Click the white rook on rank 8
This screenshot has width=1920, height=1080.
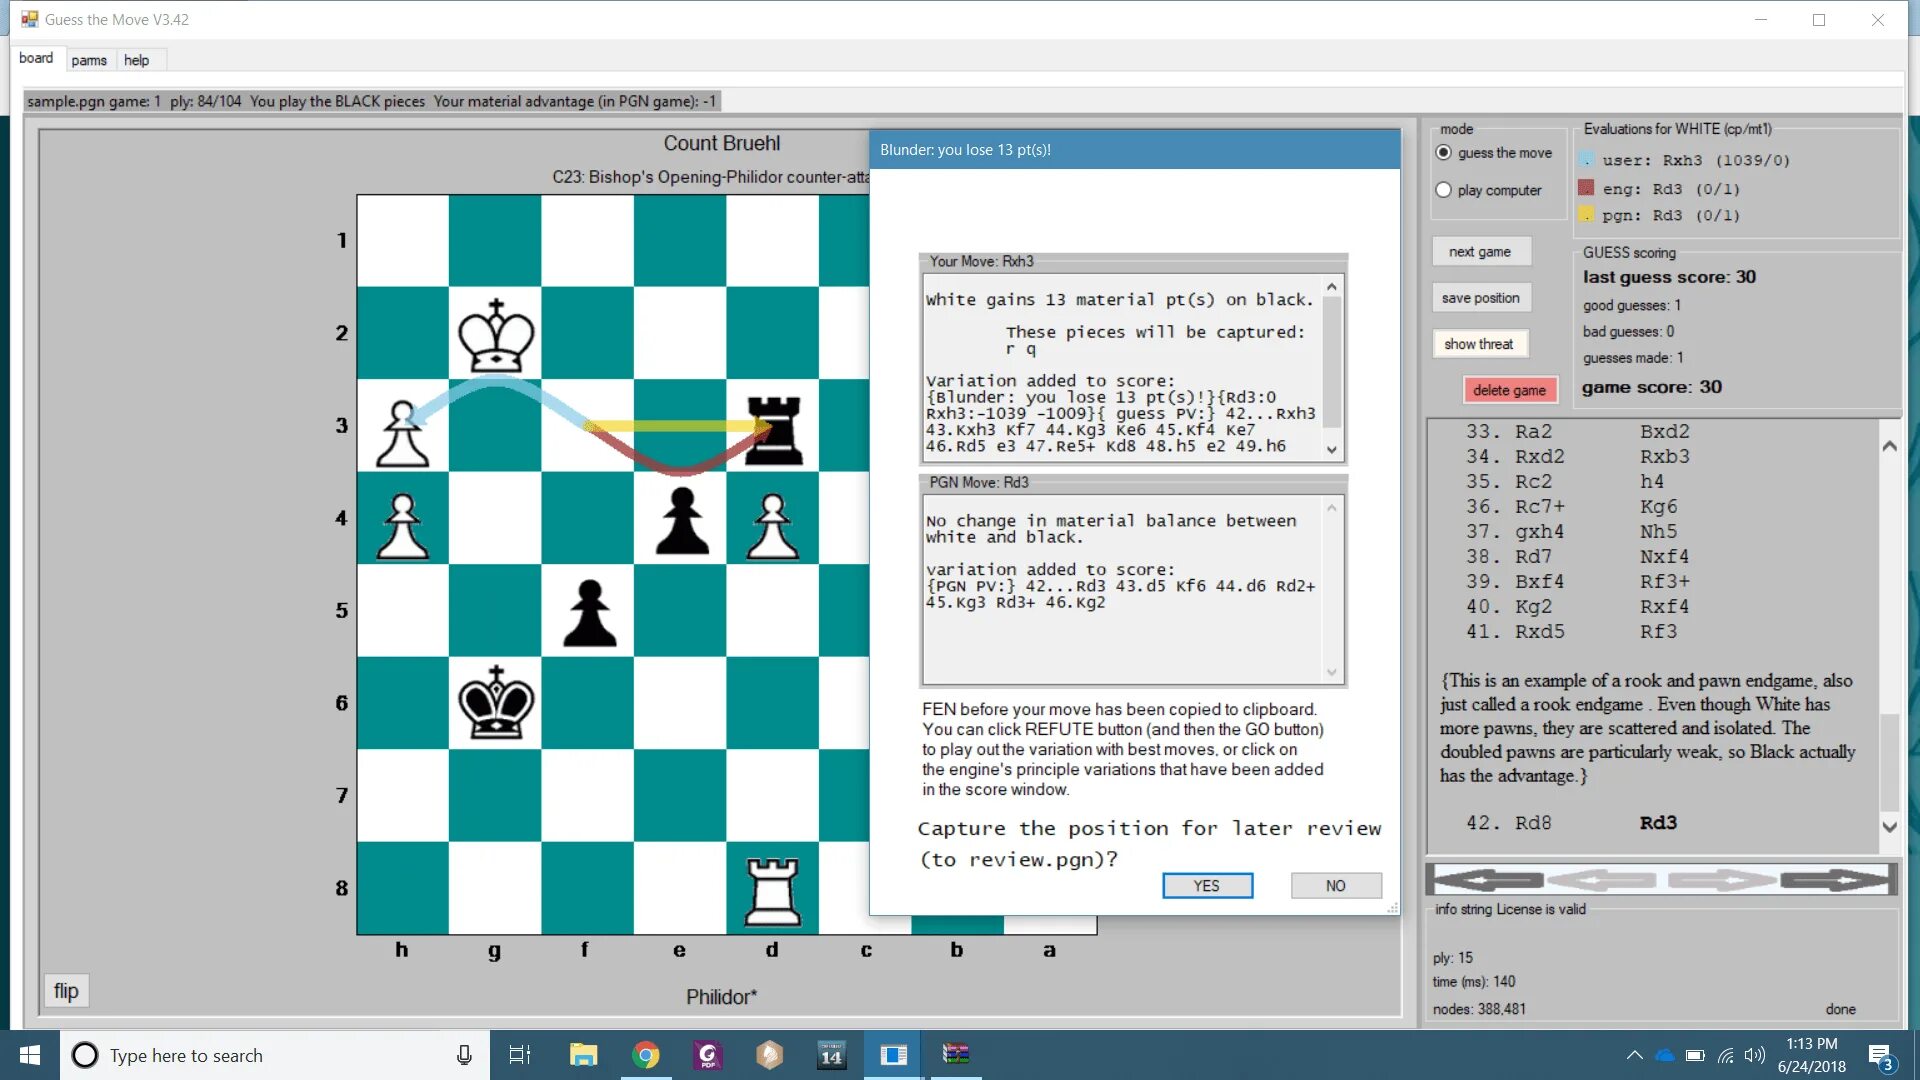point(773,890)
